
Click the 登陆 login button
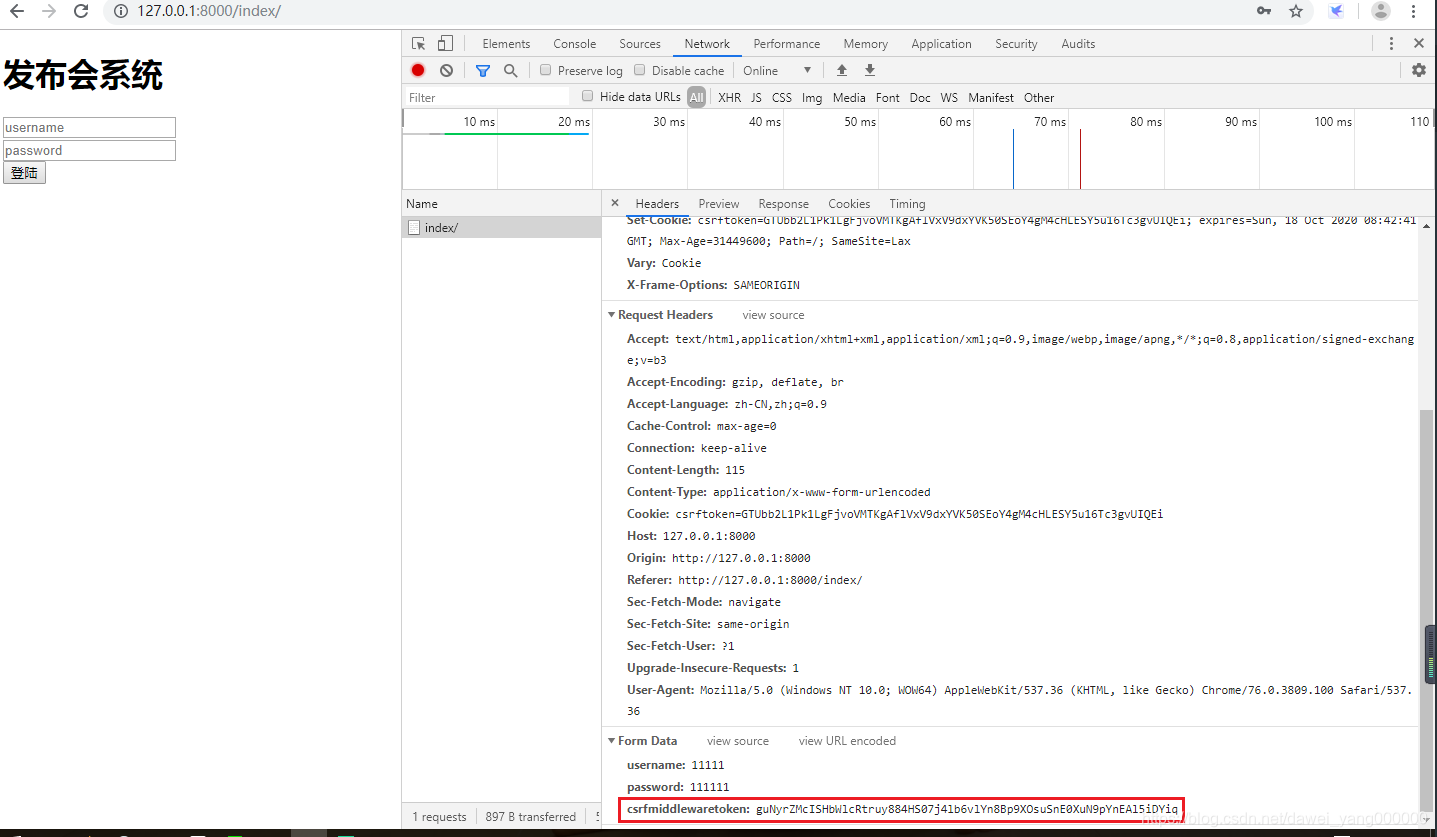[x=24, y=172]
